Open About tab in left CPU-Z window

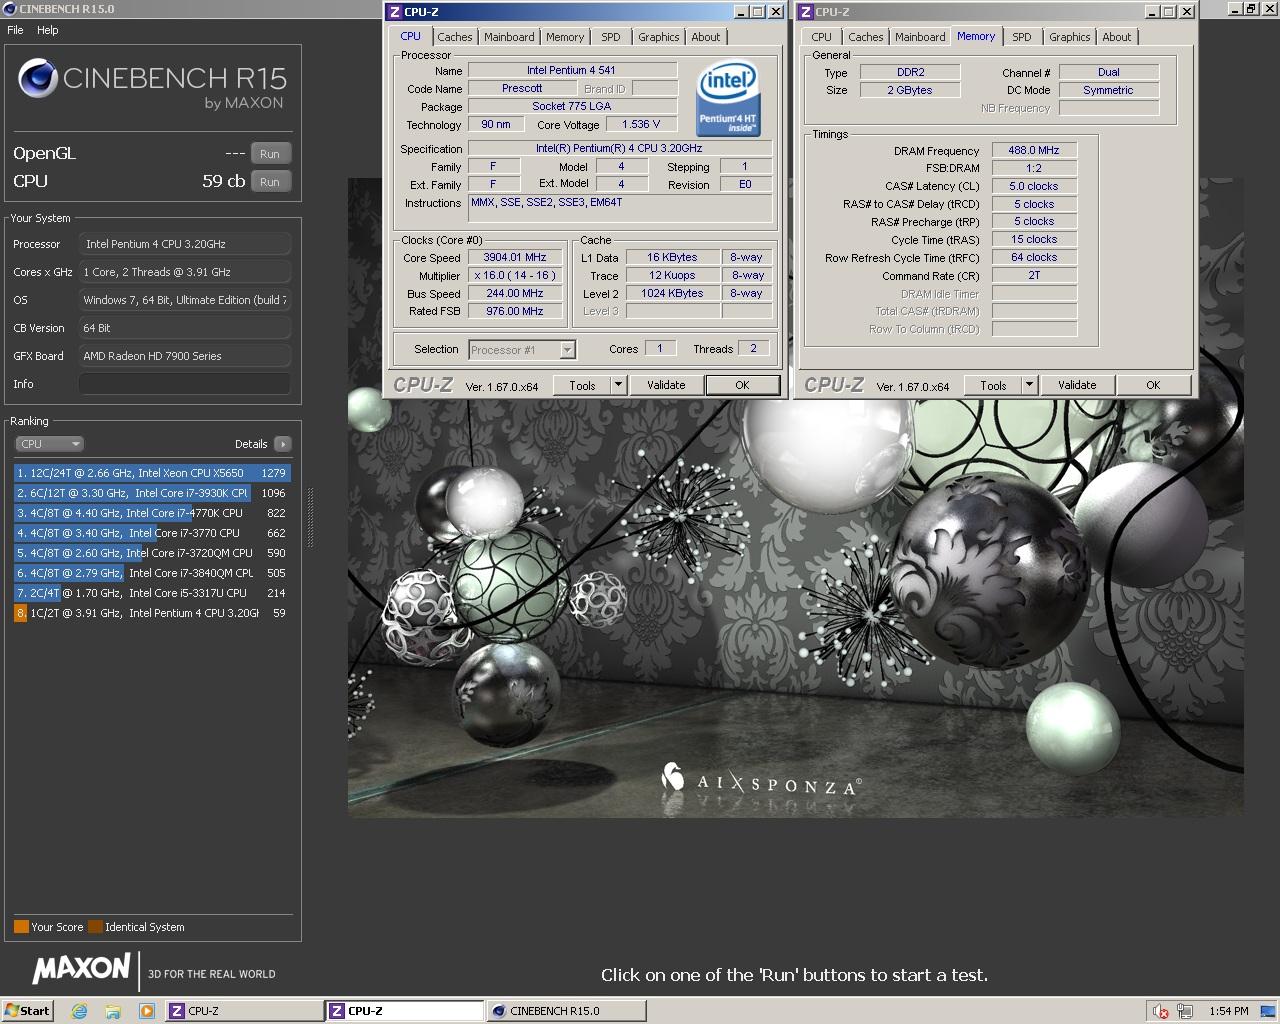[706, 37]
